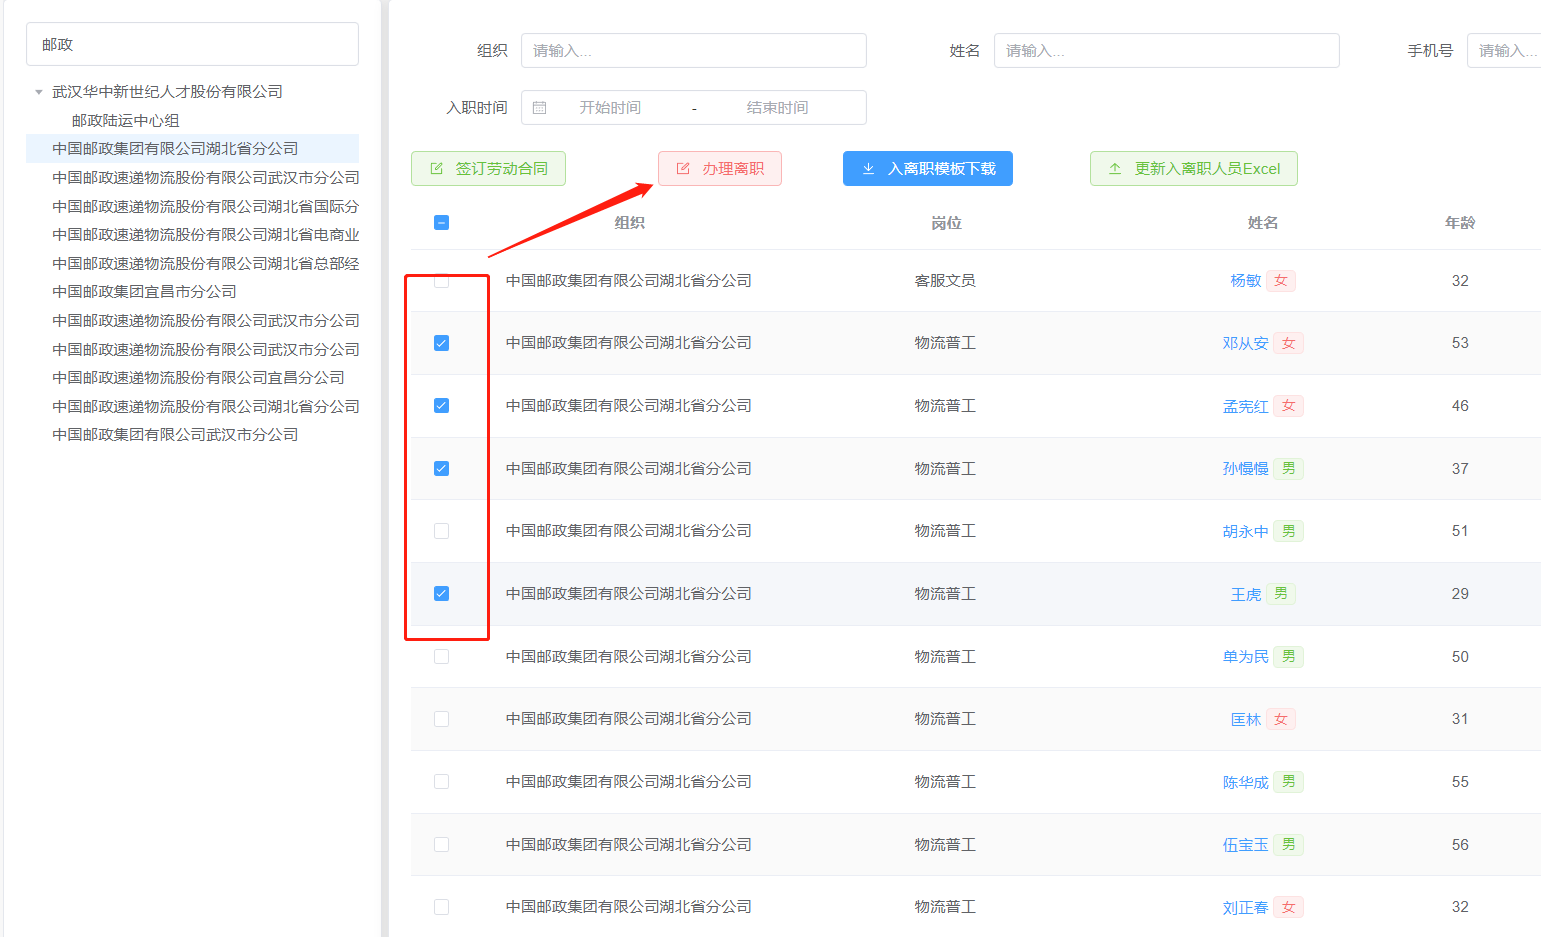Open employee 单为民's profile link

point(1245,657)
